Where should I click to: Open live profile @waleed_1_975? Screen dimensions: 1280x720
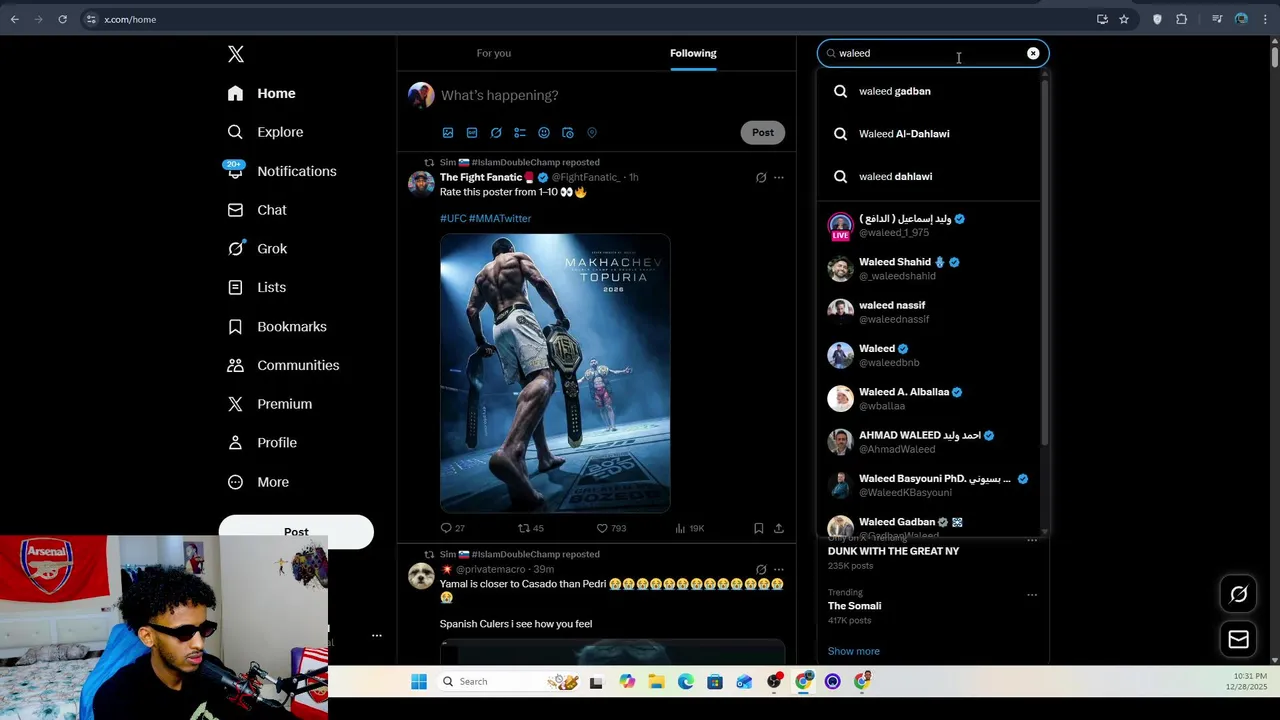point(928,225)
